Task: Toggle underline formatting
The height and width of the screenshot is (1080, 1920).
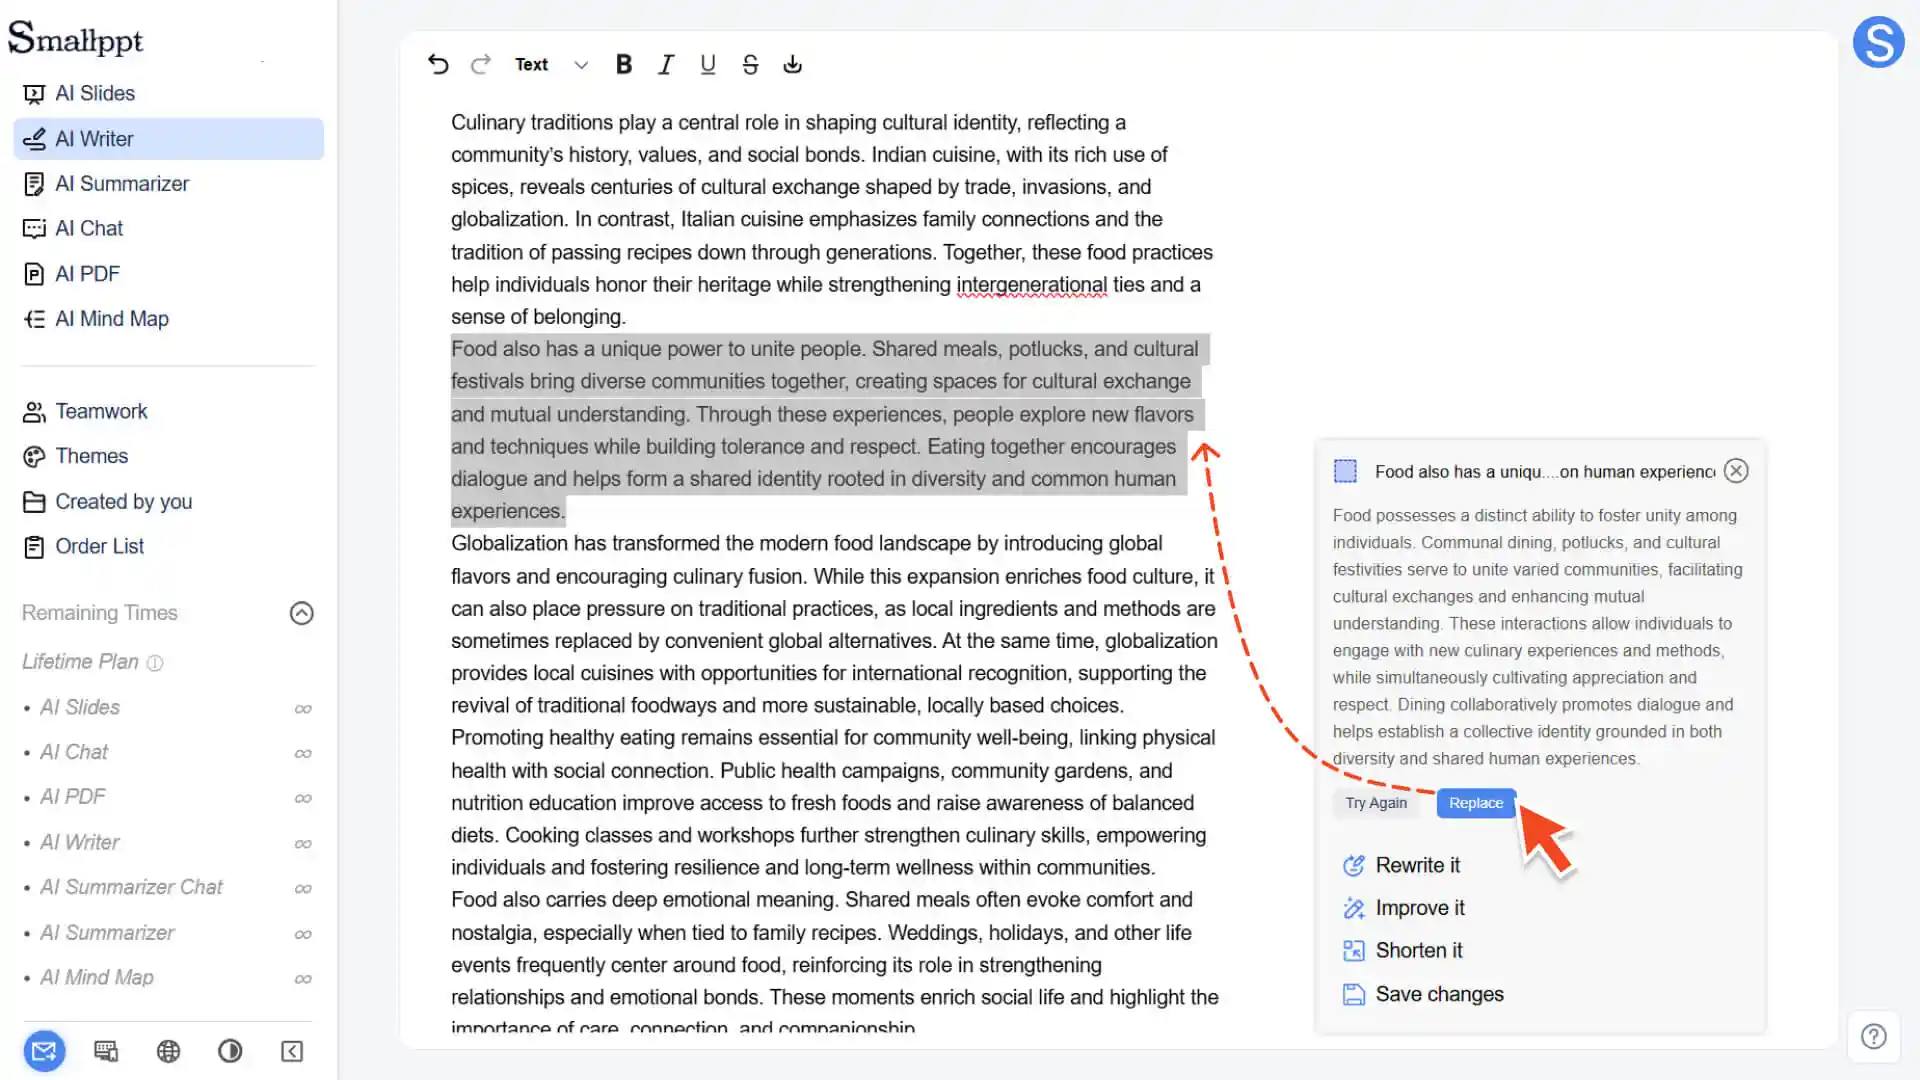Action: (x=708, y=64)
